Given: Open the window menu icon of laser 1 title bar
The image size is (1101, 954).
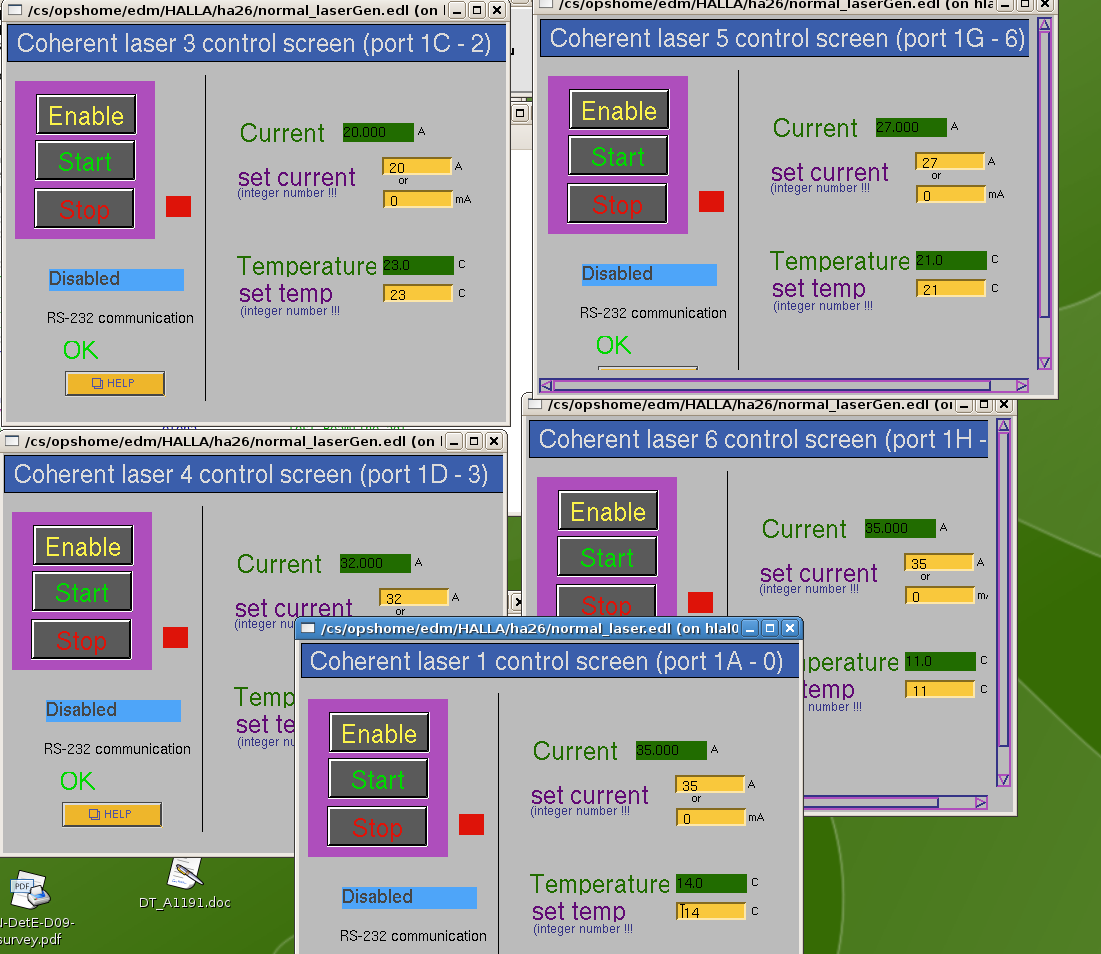Looking at the screenshot, I should [x=308, y=628].
